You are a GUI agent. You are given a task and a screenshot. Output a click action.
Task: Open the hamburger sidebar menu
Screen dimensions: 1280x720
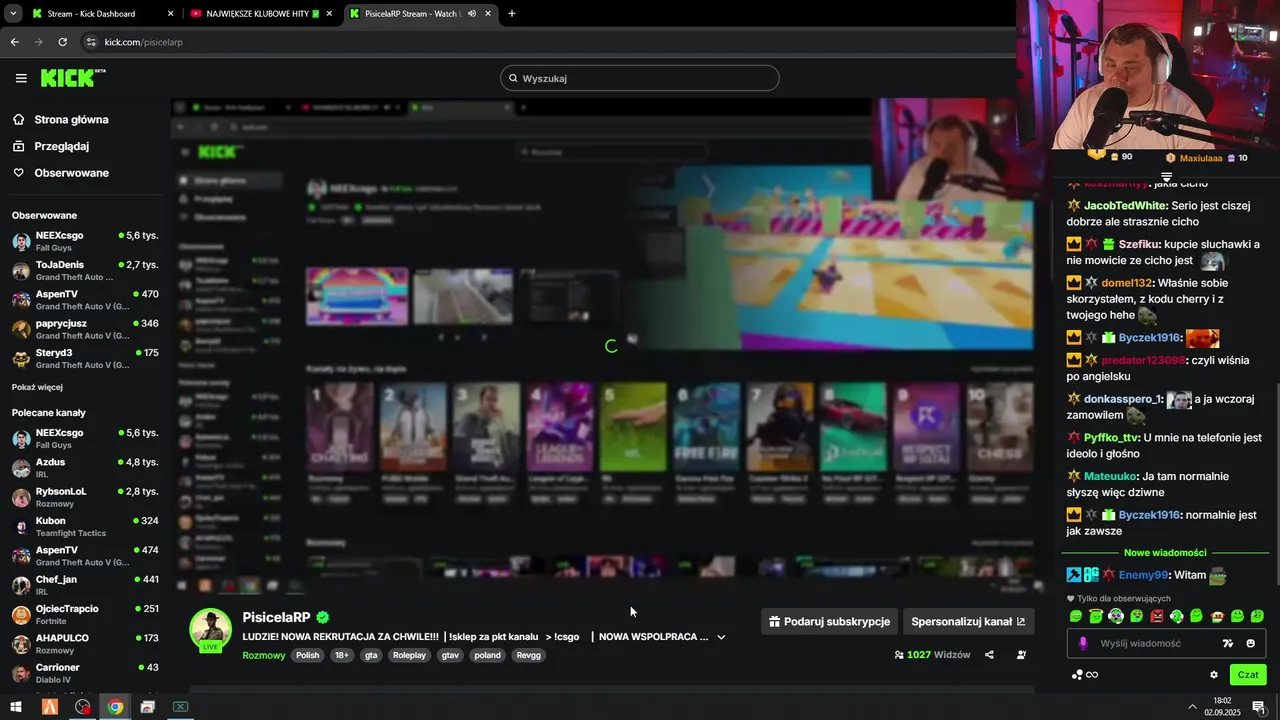[21, 78]
